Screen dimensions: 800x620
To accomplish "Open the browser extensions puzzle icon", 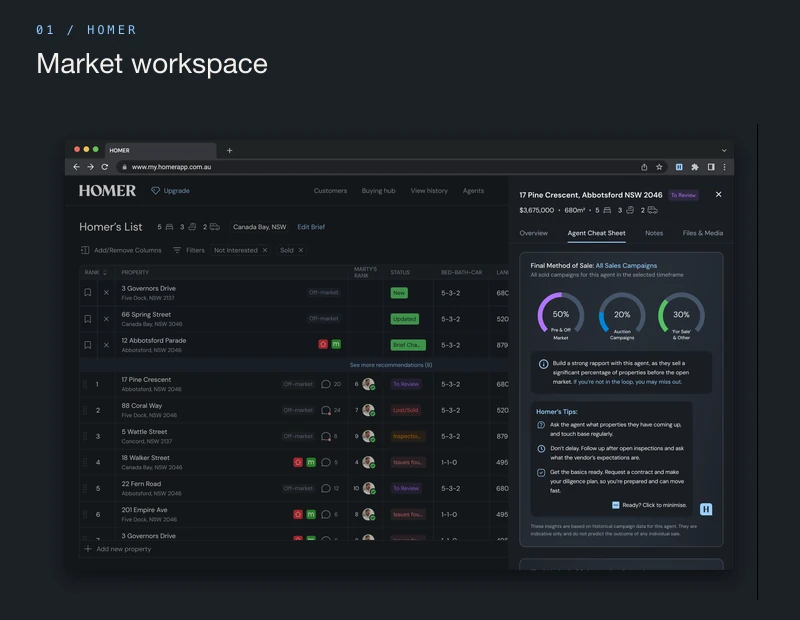I will pyautogui.click(x=695, y=167).
